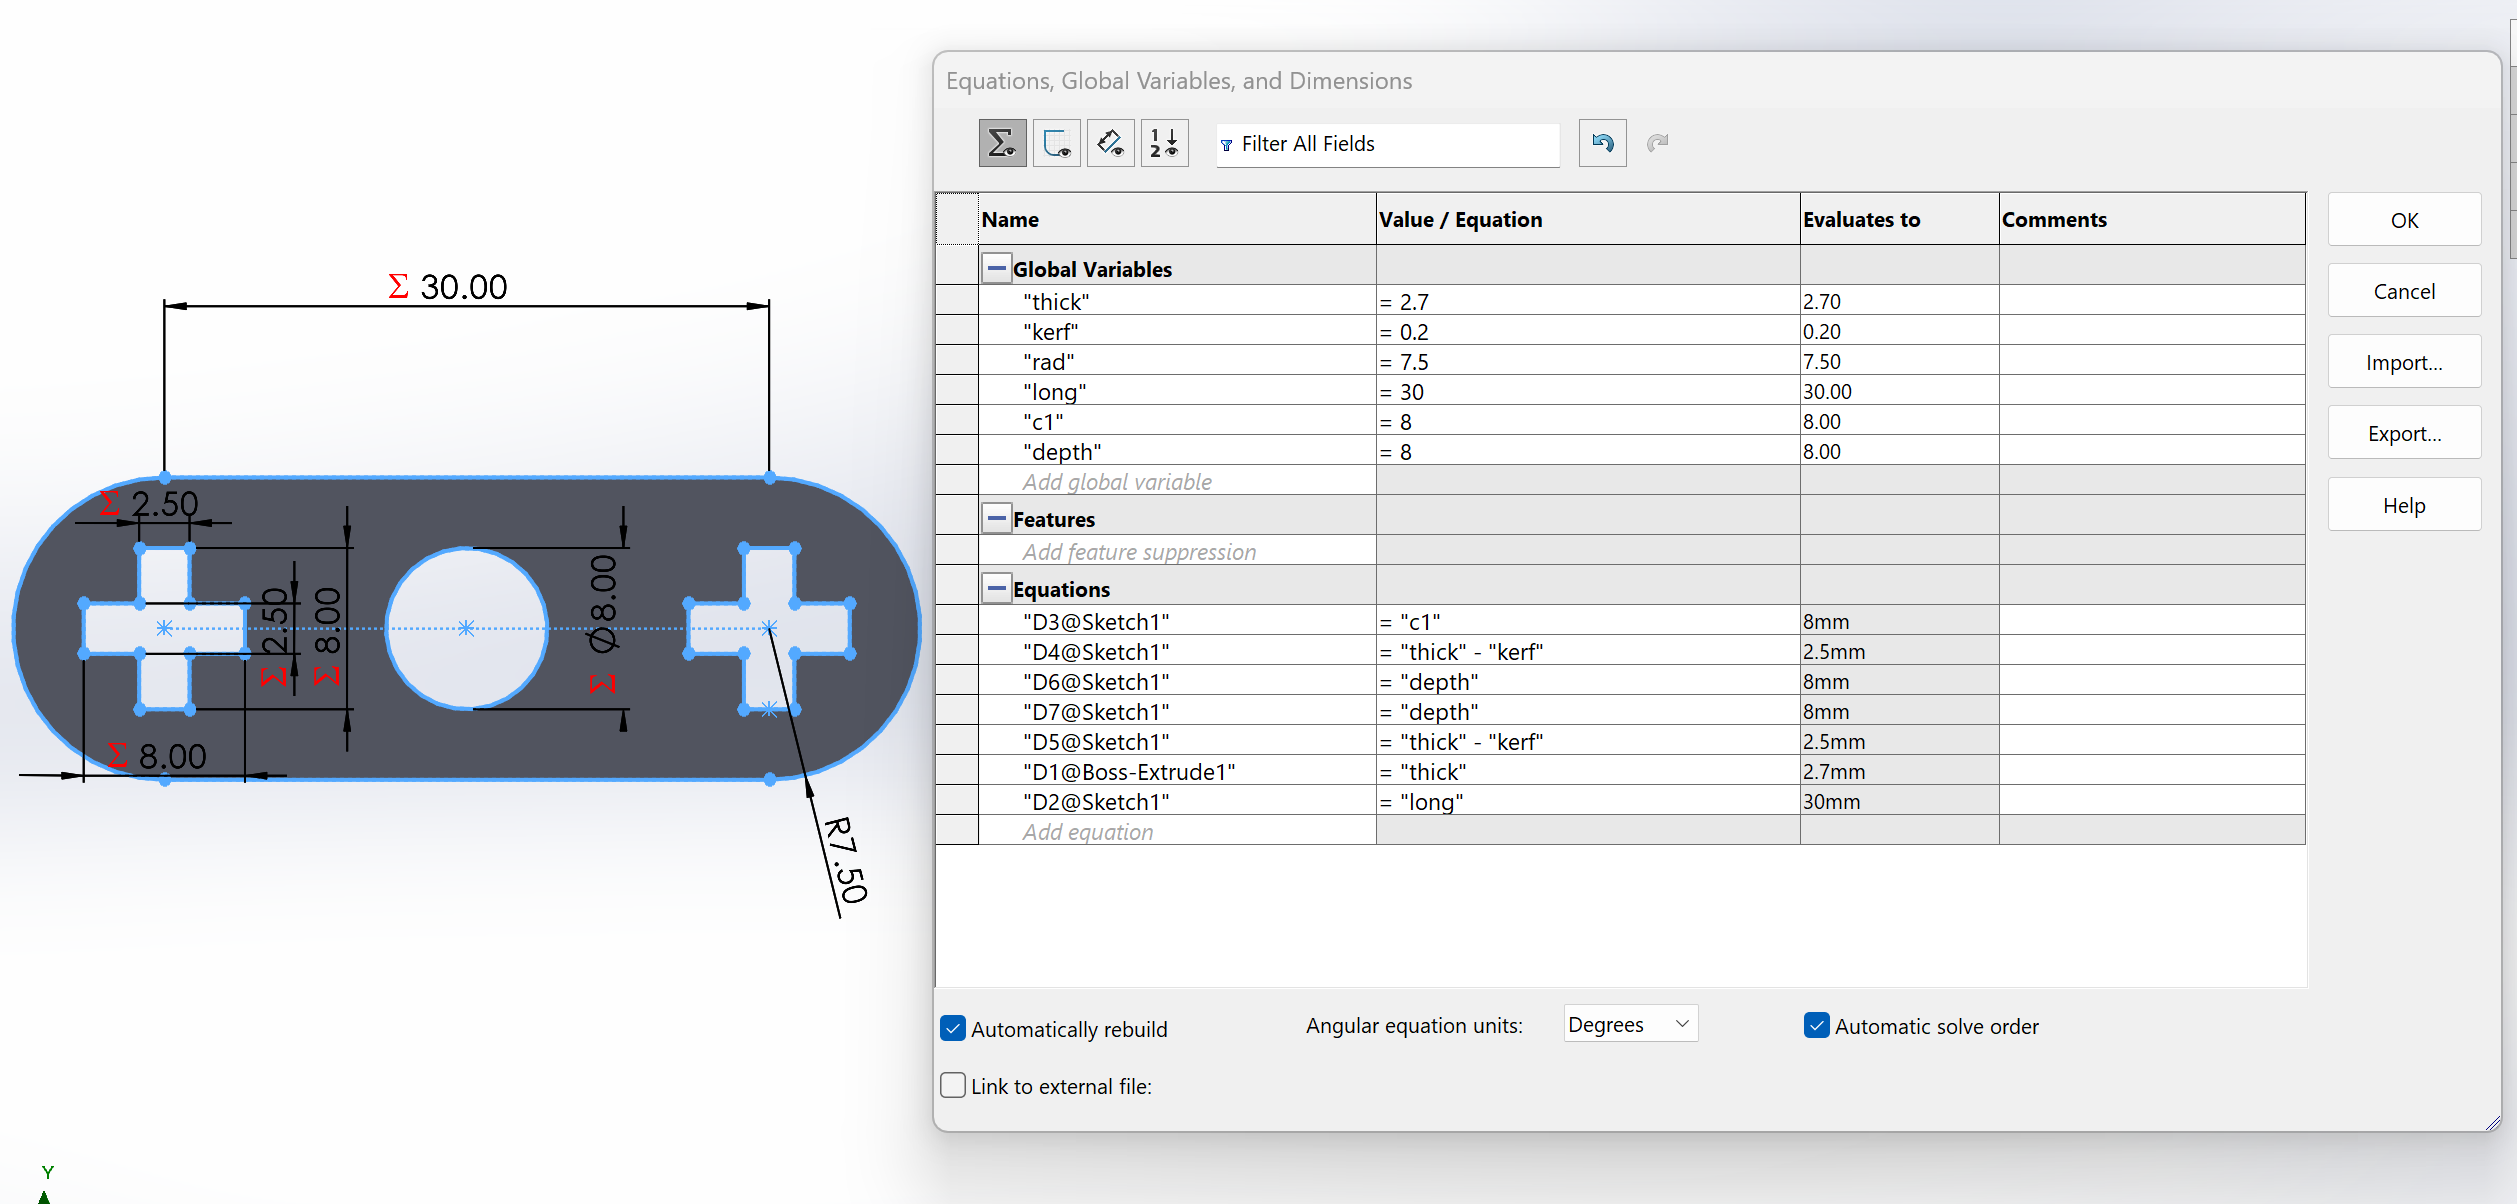Screen dimensions: 2517x1204
Task: Click the filter funnel icon
Action: click(1227, 145)
